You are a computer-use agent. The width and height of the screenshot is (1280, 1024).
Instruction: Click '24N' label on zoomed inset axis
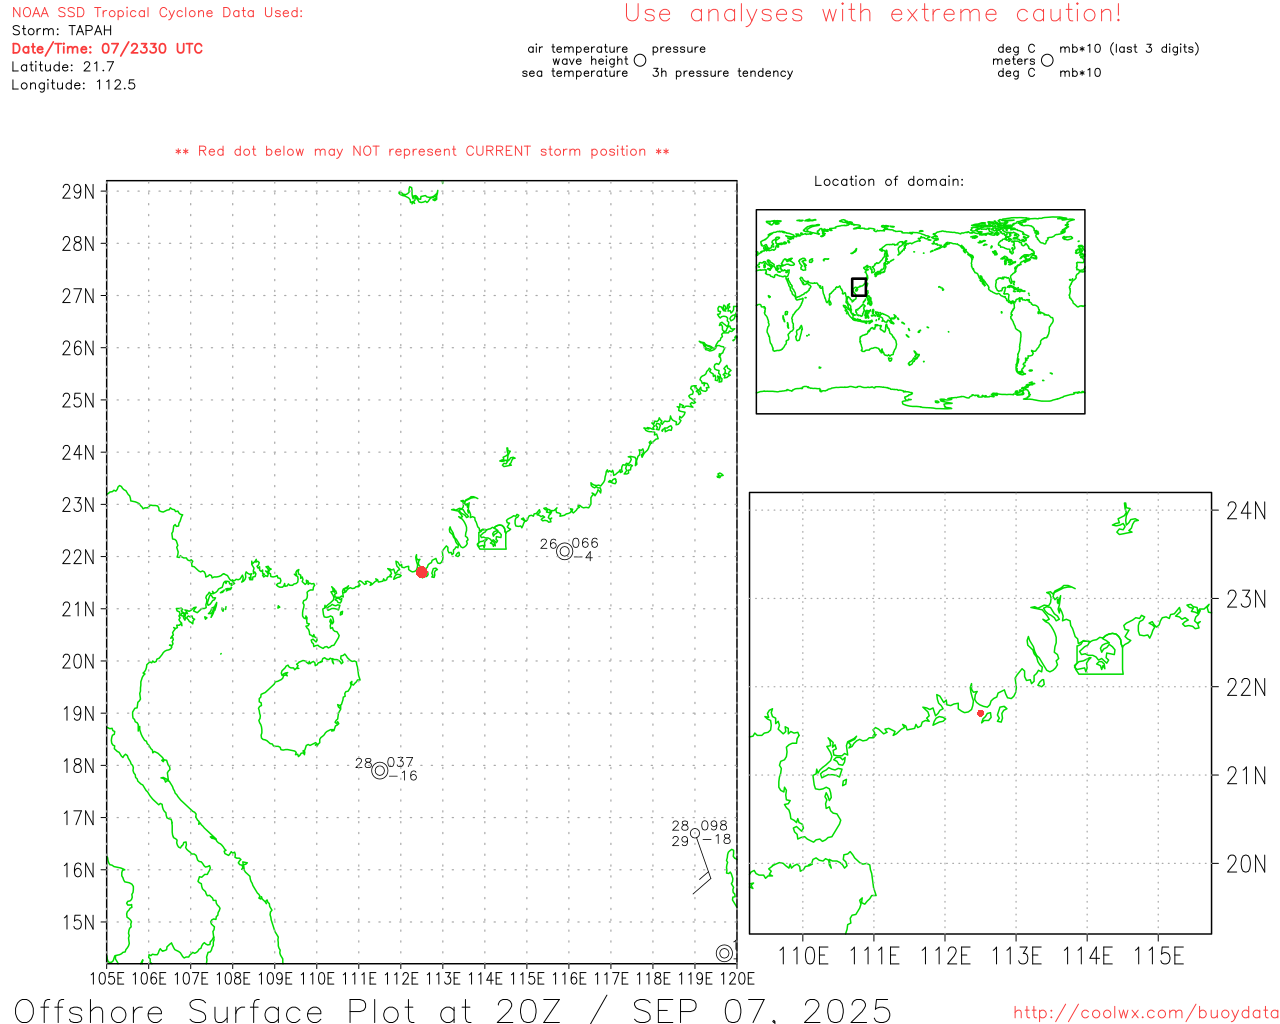coord(1246,512)
